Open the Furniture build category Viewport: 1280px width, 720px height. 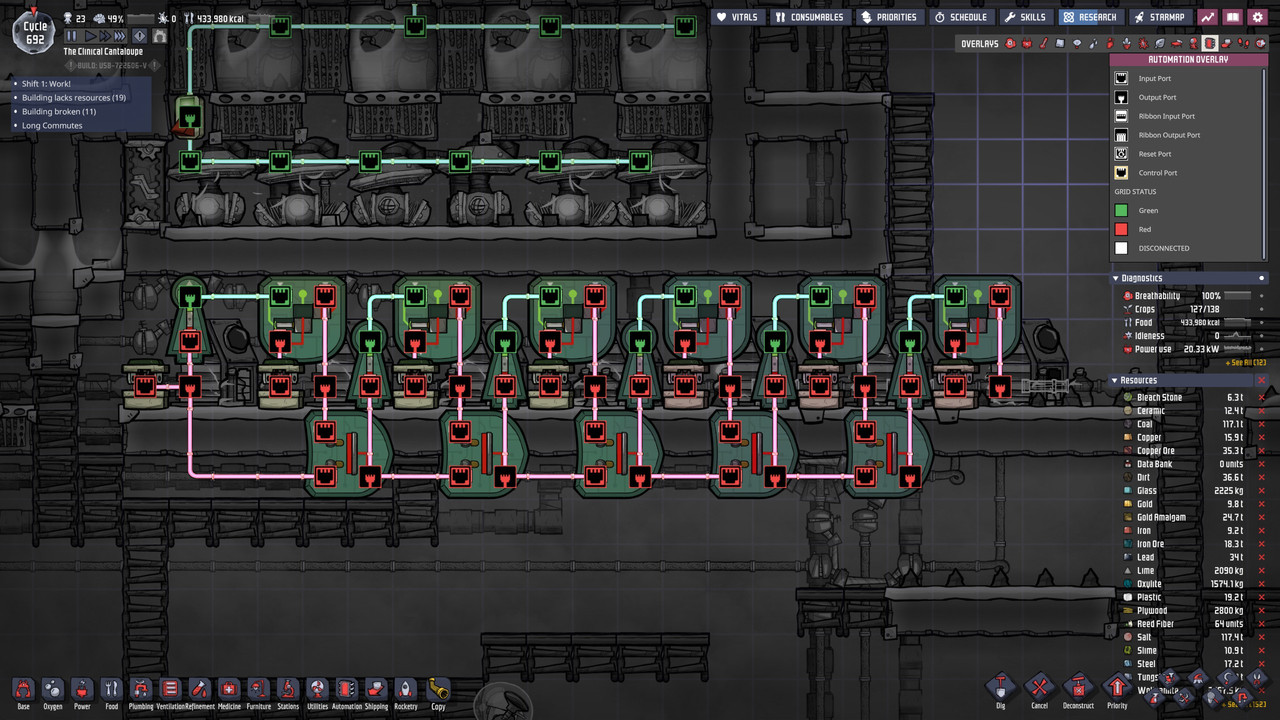point(259,689)
